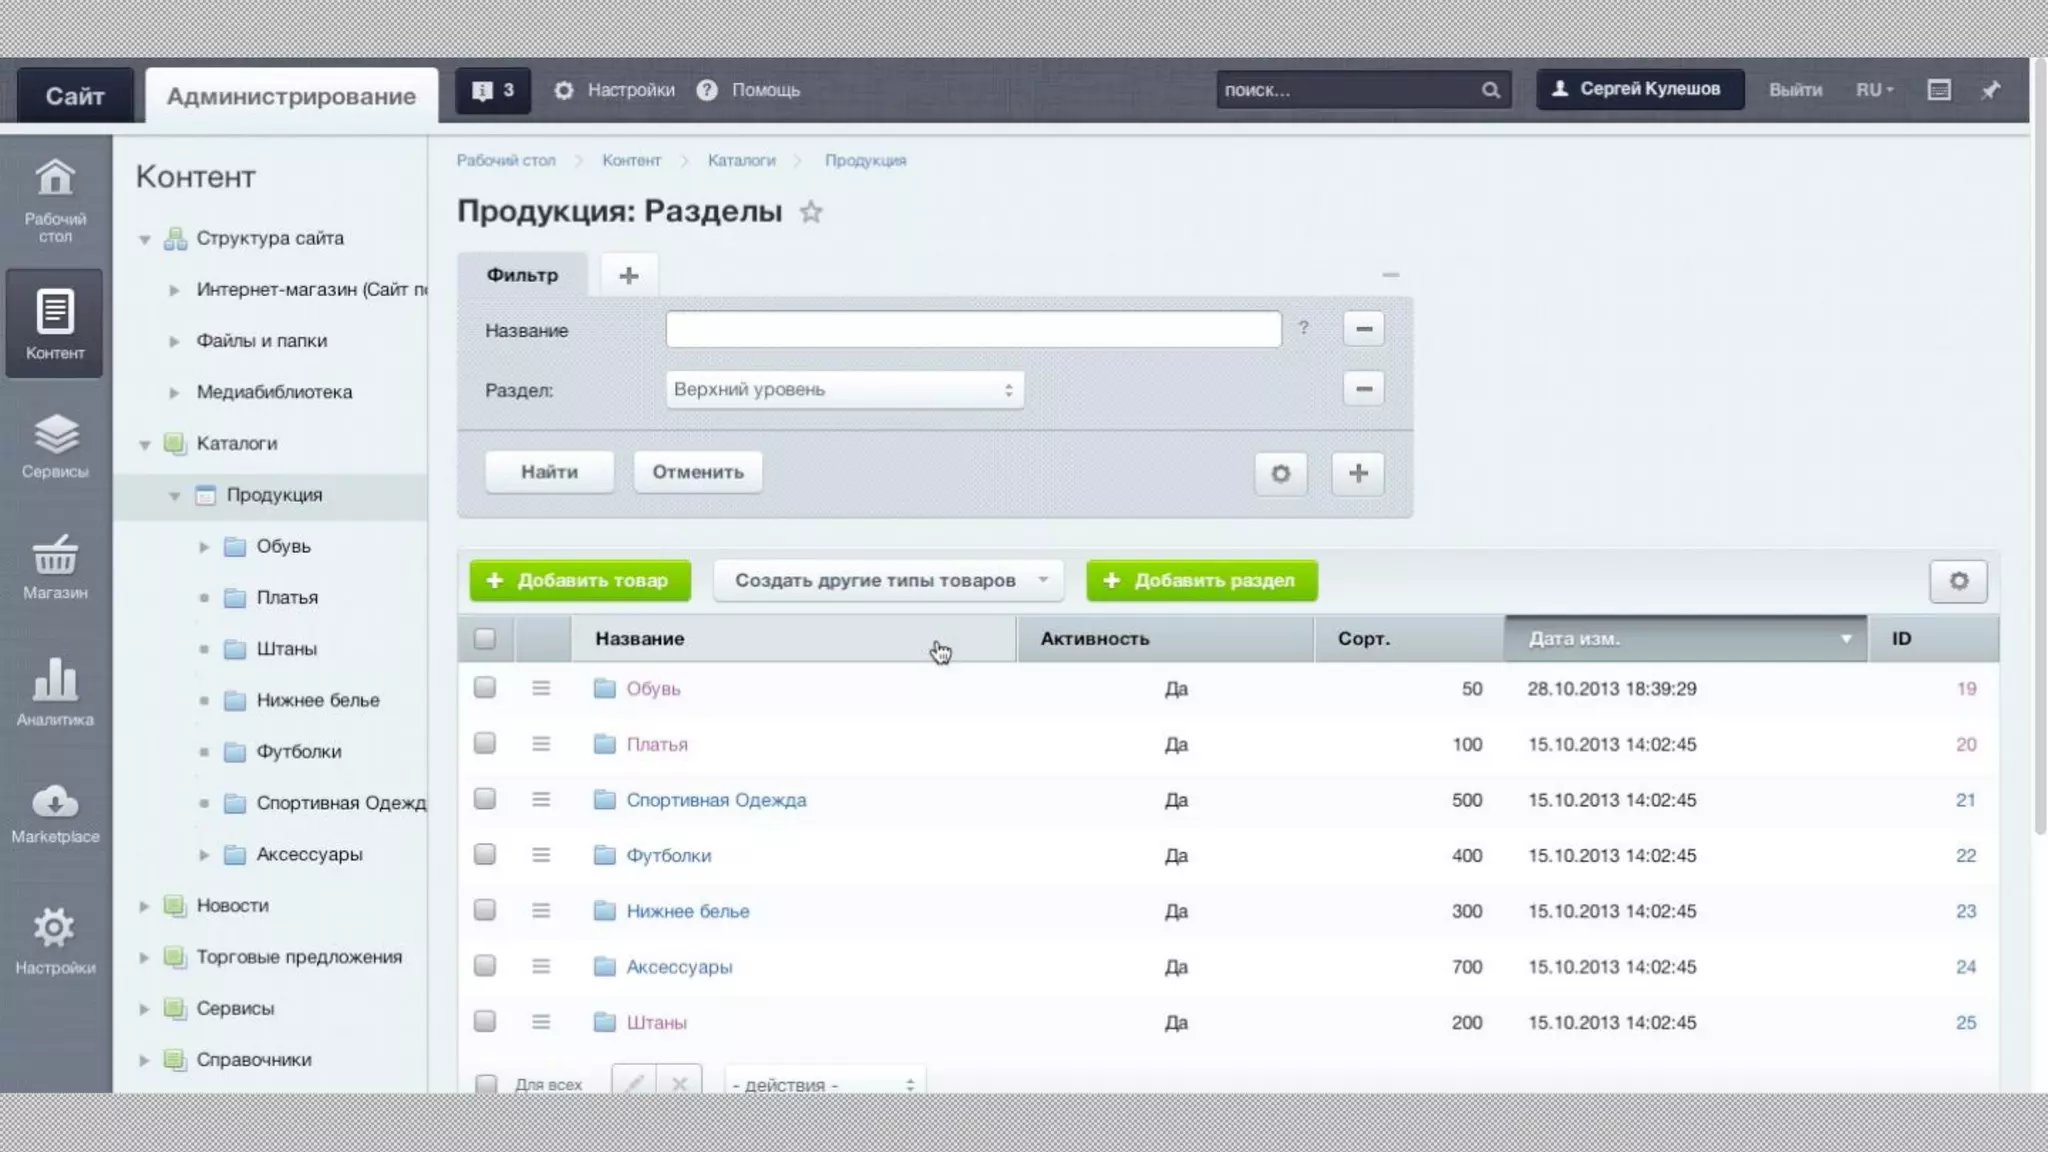This screenshot has height=1152, width=2048.
Task: Check the checkbox for Футболки row
Action: click(x=485, y=854)
